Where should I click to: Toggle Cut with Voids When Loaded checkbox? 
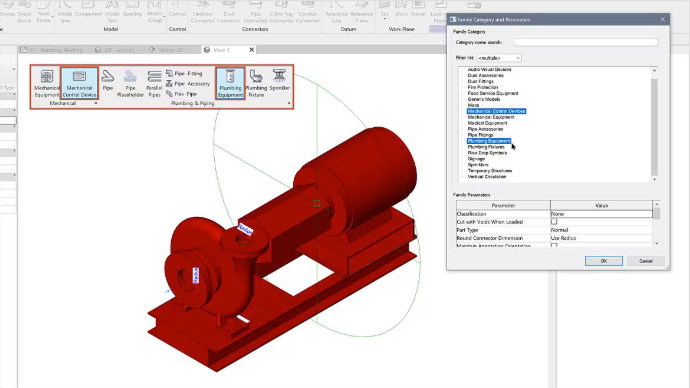pyautogui.click(x=554, y=222)
